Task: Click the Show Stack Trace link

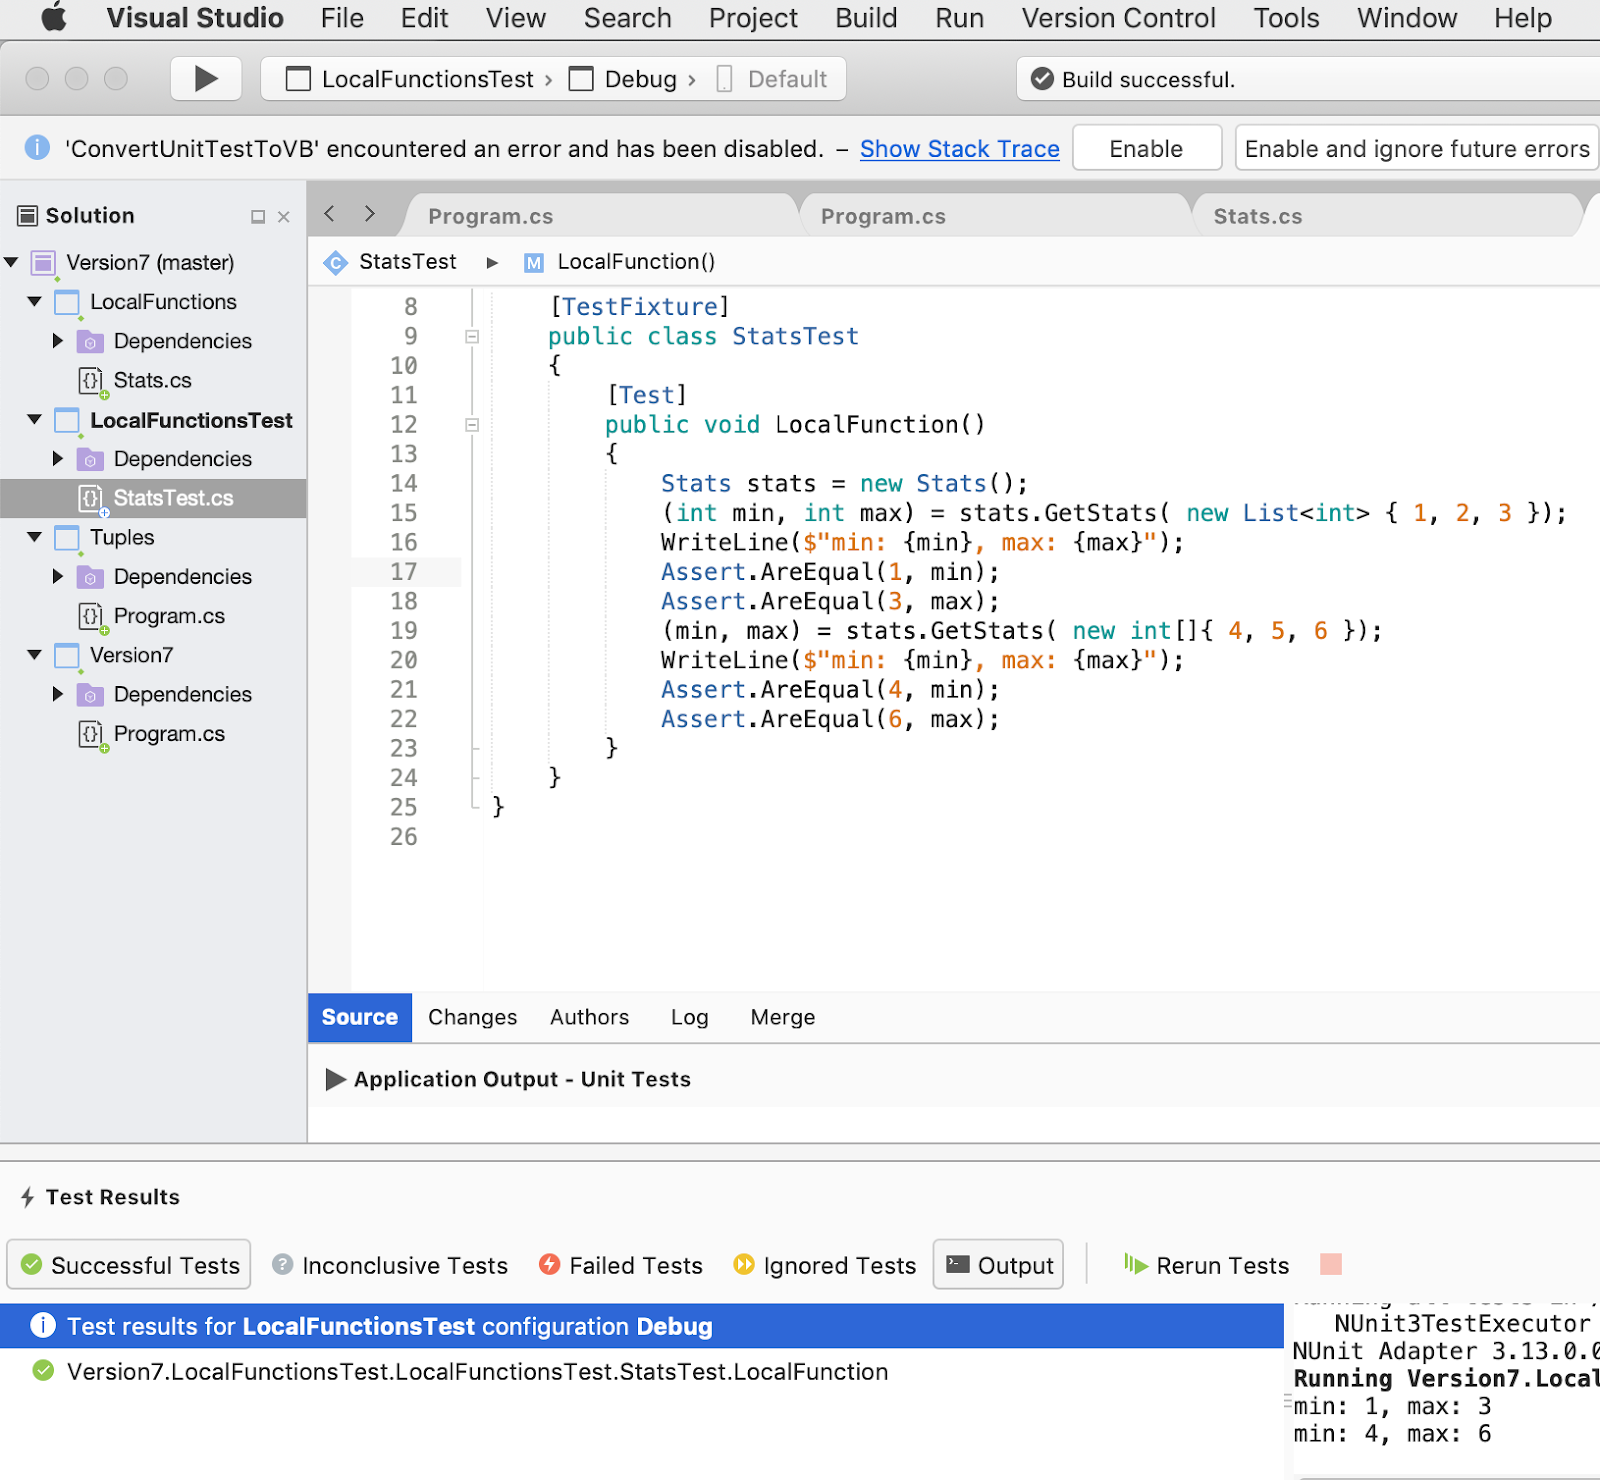Action: point(959,149)
